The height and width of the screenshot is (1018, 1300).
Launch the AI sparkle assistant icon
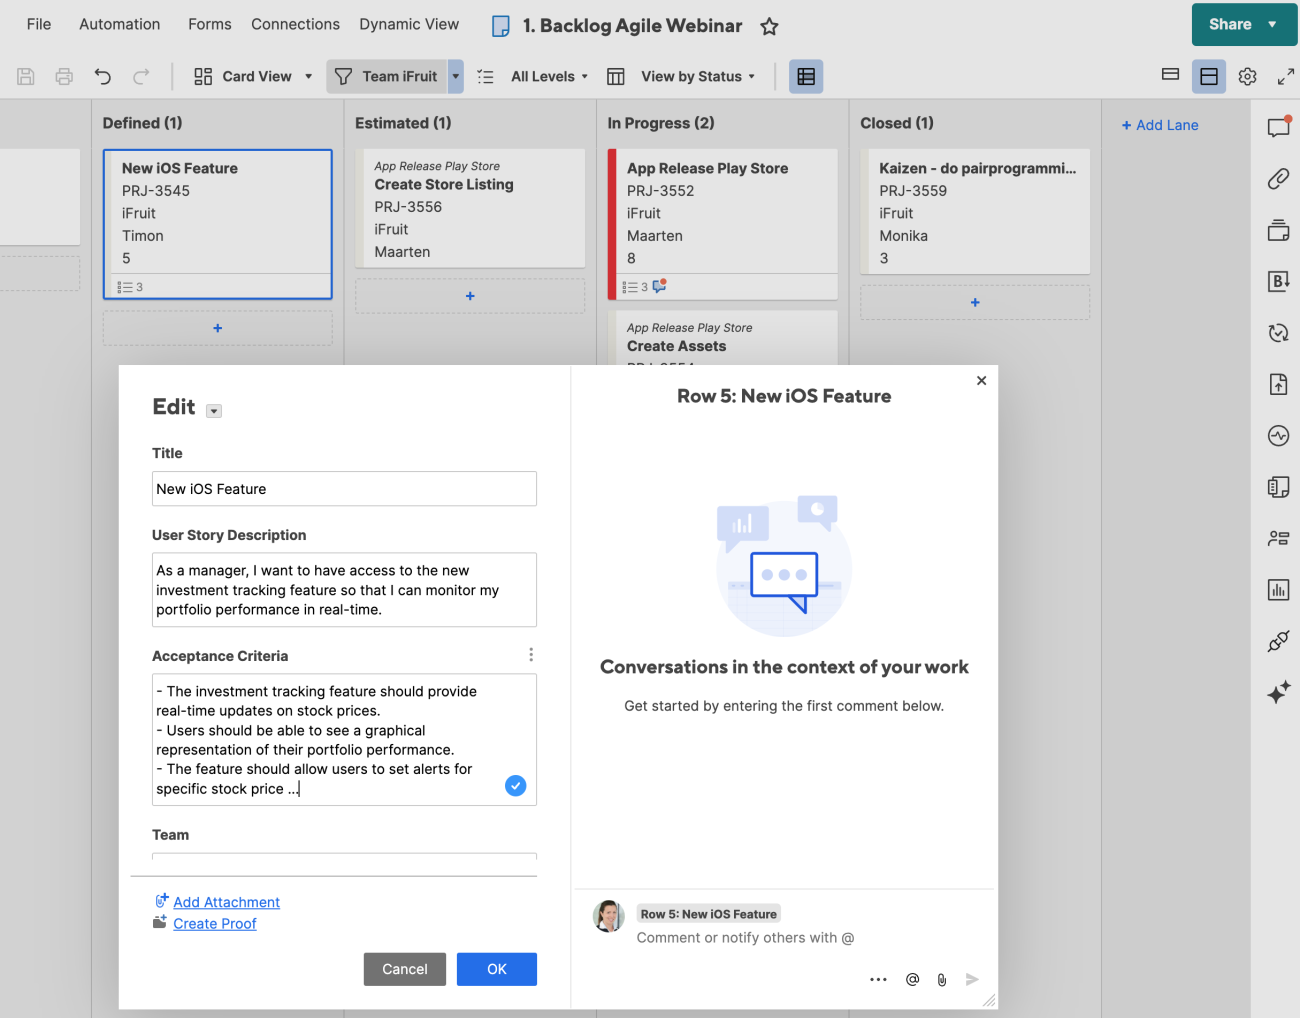click(1278, 691)
